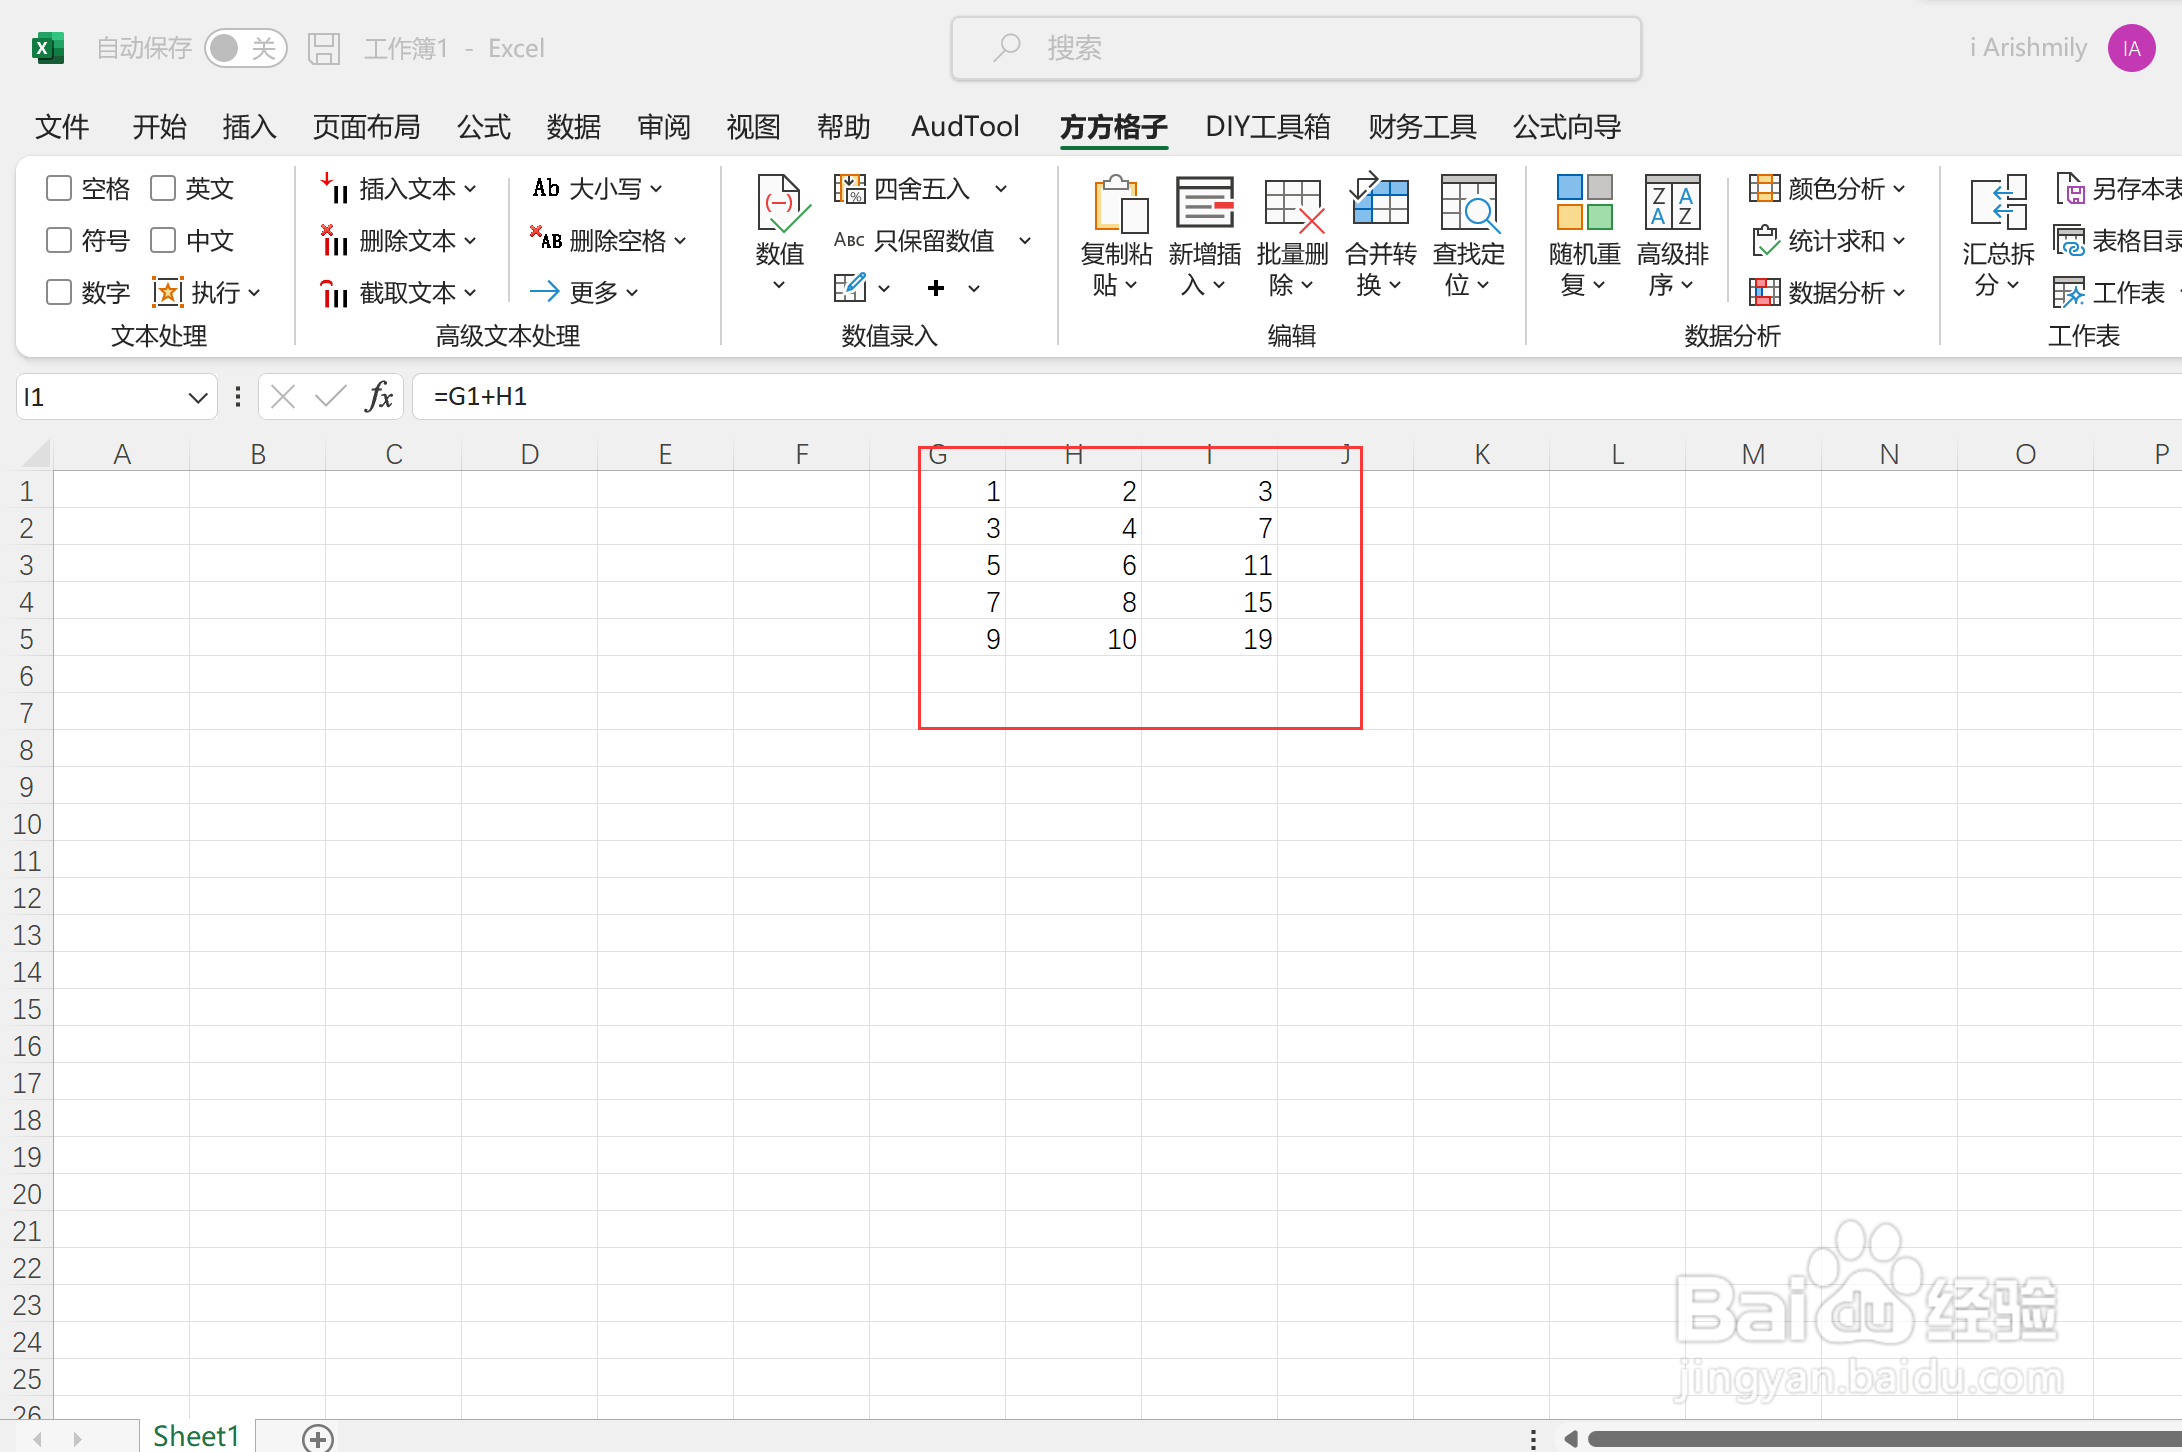Screen dimensions: 2182x1452
Task: Click the 搜索 search field
Action: coord(1295,48)
